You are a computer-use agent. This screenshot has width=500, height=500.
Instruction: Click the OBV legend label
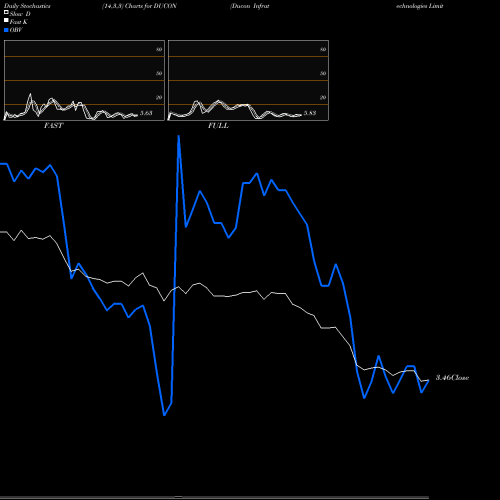[x=16, y=30]
